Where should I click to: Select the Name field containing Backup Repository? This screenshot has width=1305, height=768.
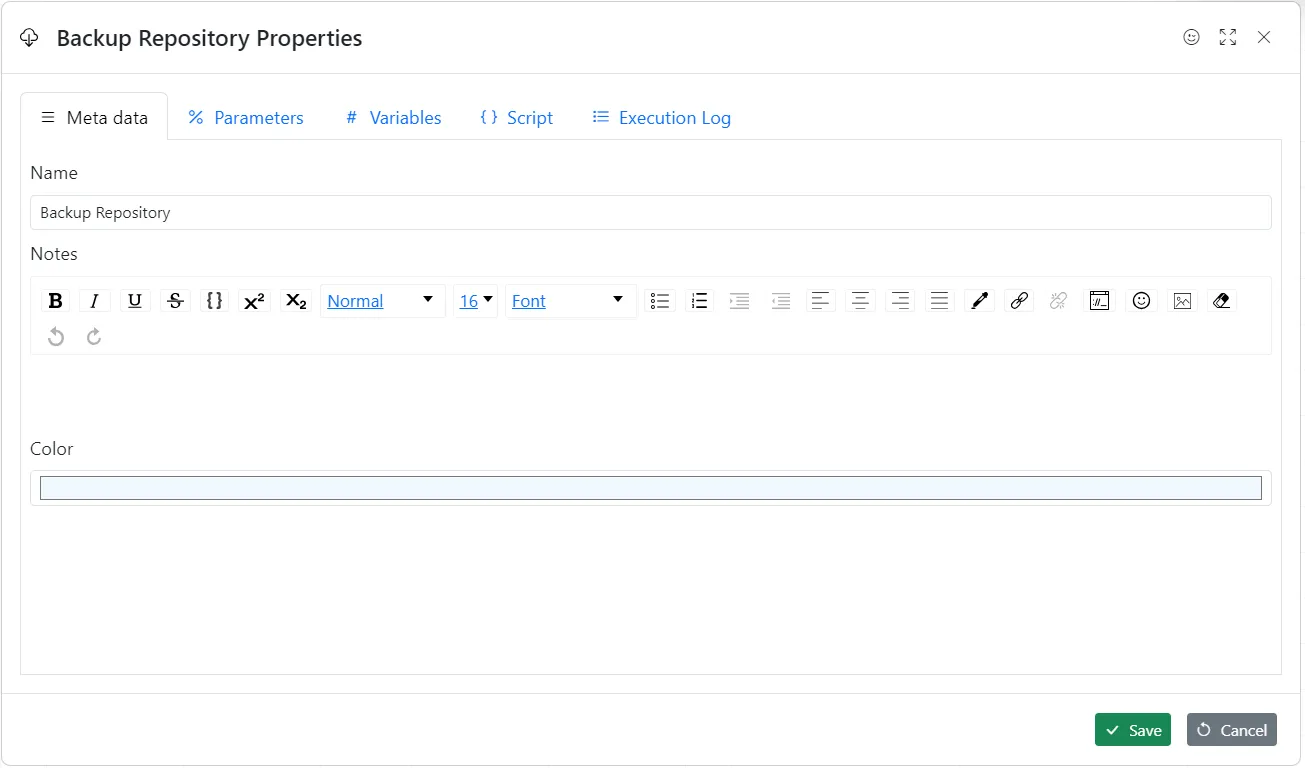tap(651, 212)
